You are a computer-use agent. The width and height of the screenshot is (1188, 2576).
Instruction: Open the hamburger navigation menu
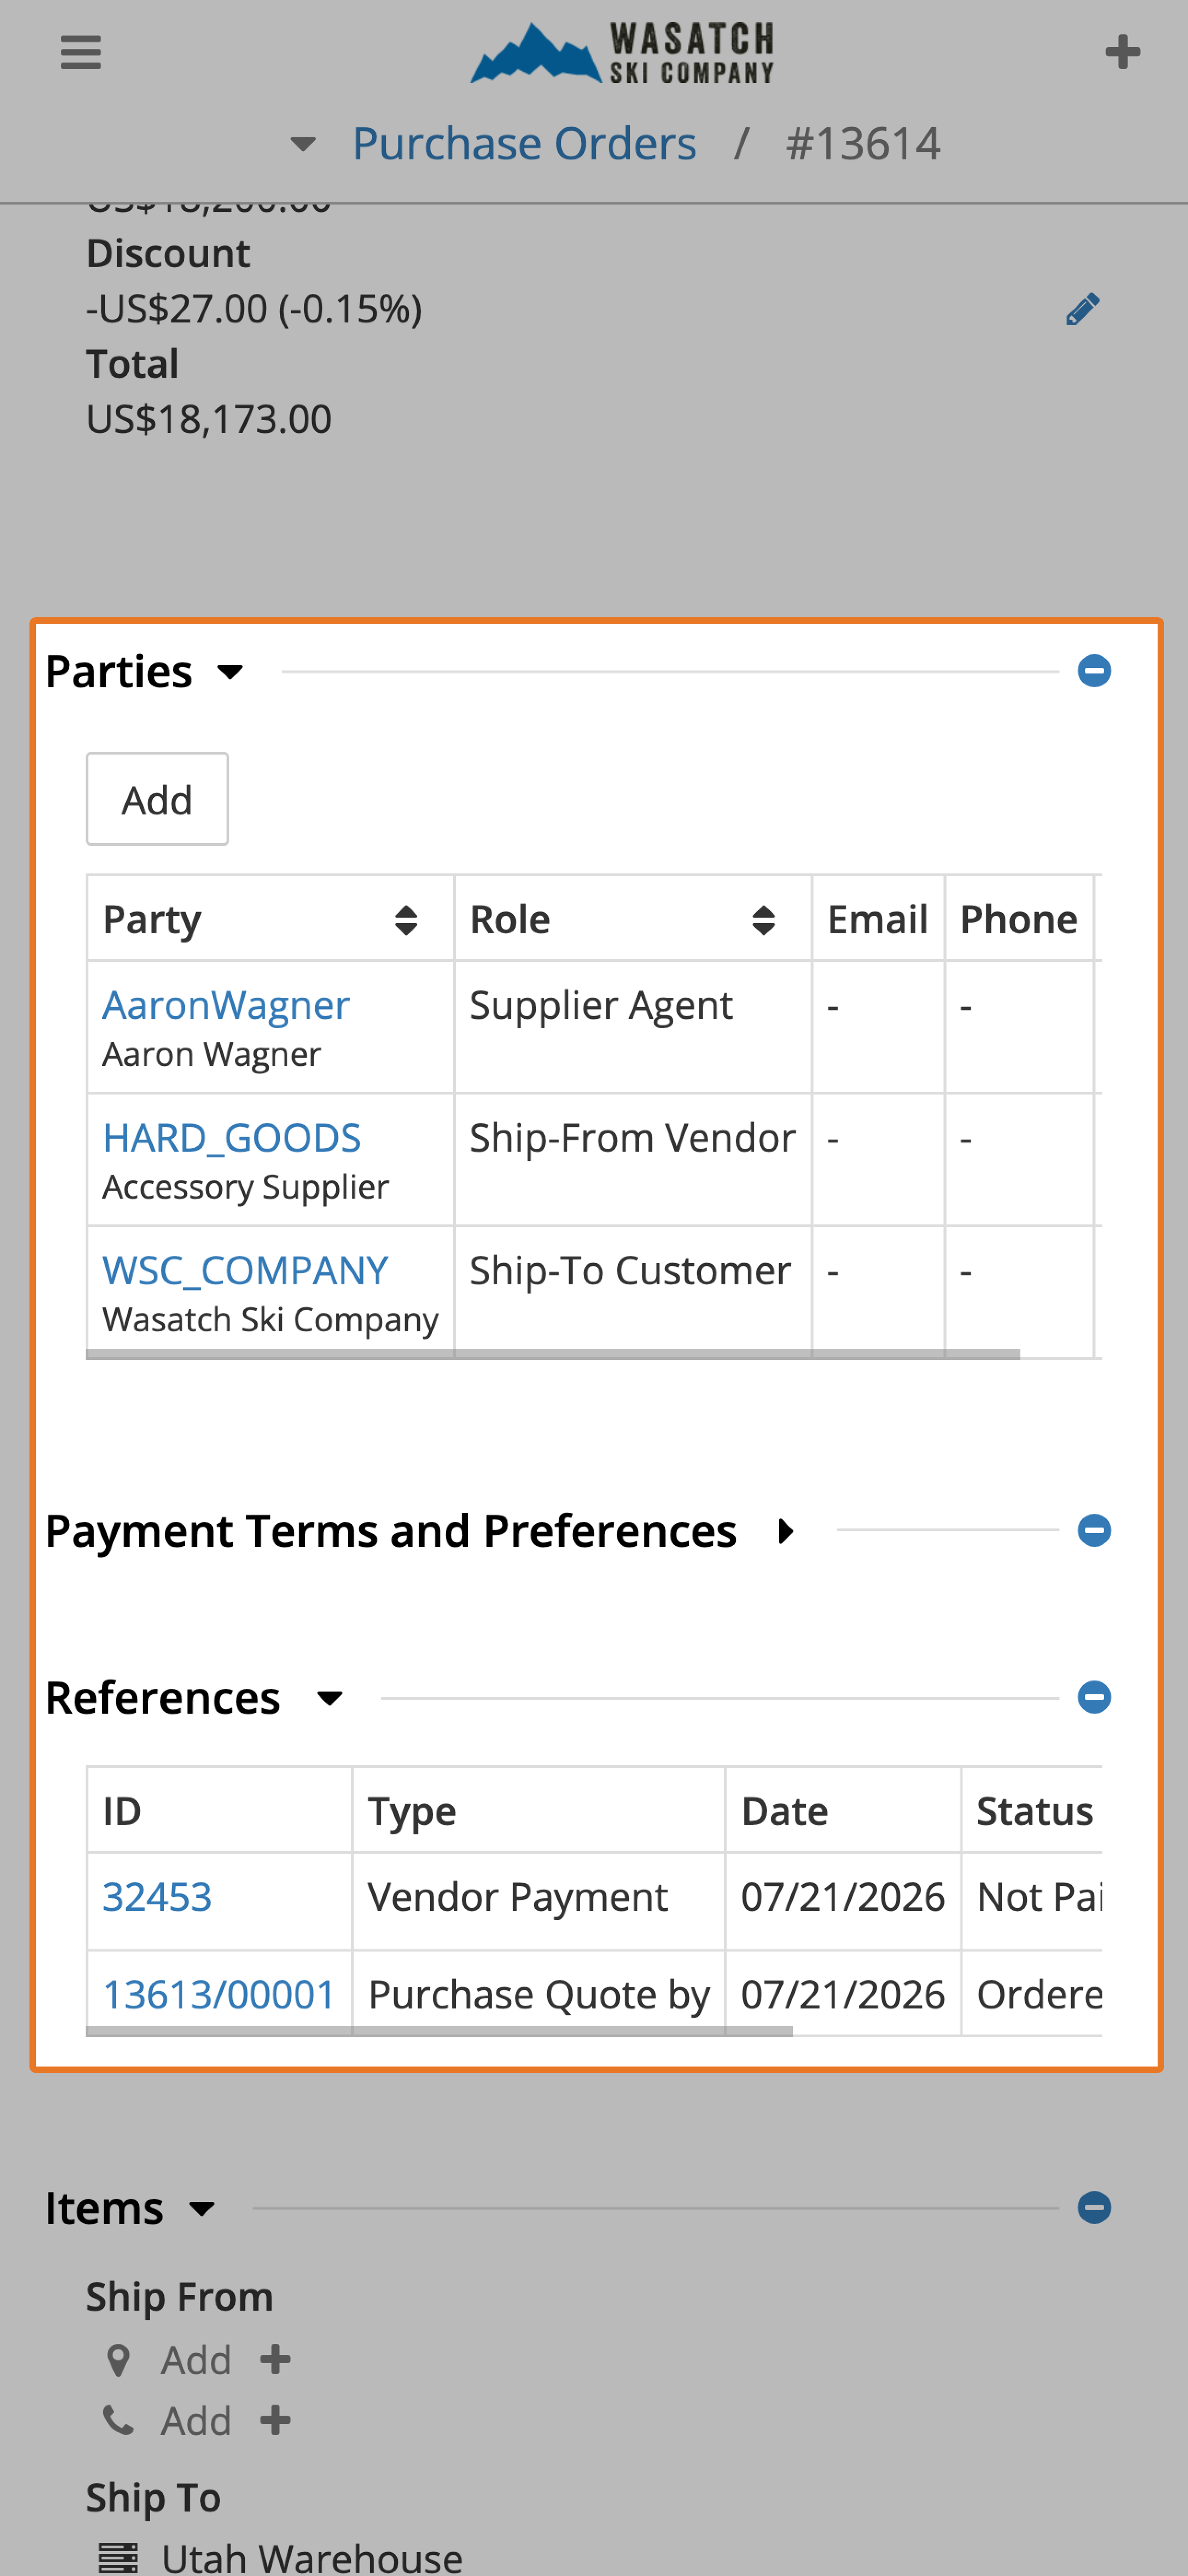[81, 52]
